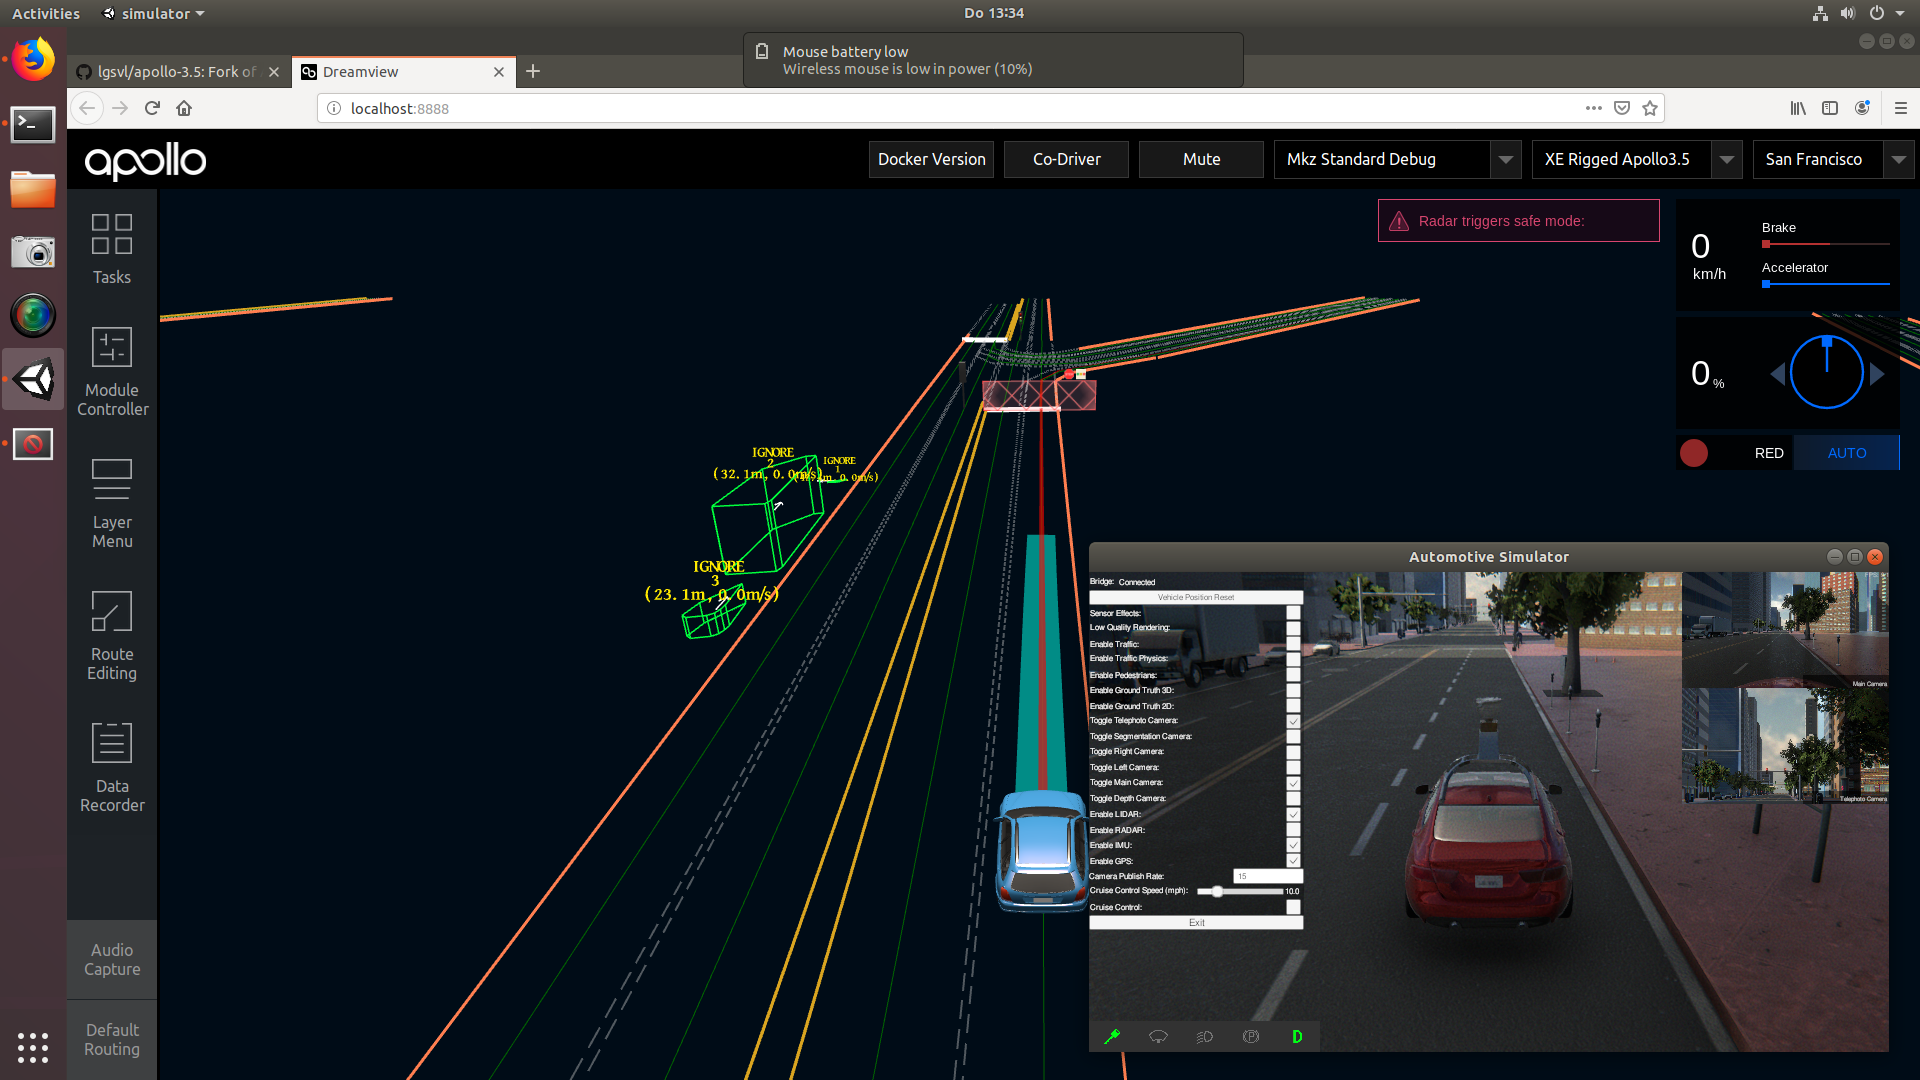
Task: Open Terminal from the dock
Action: click(x=33, y=125)
